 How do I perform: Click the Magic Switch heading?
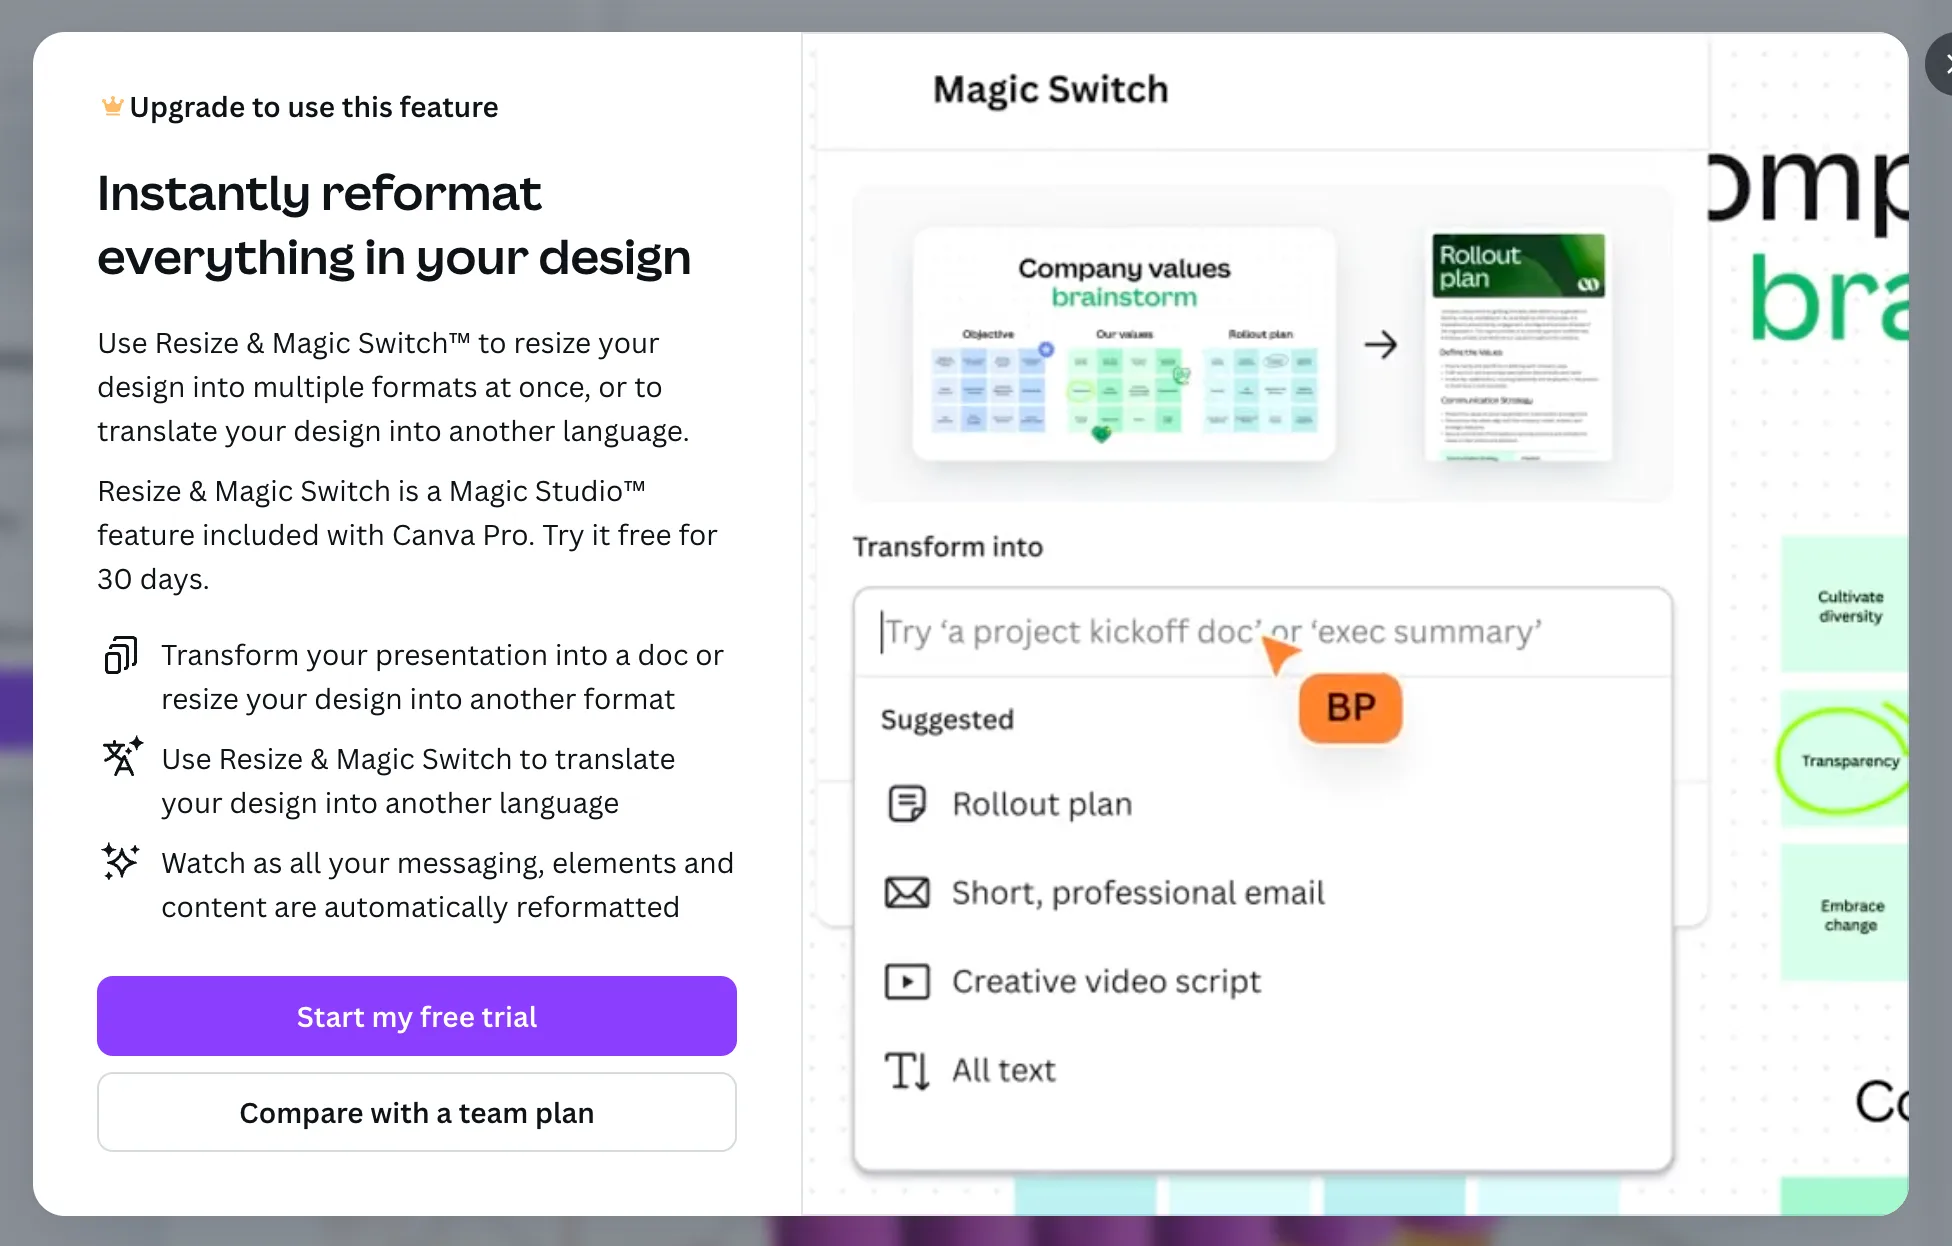tap(1051, 89)
